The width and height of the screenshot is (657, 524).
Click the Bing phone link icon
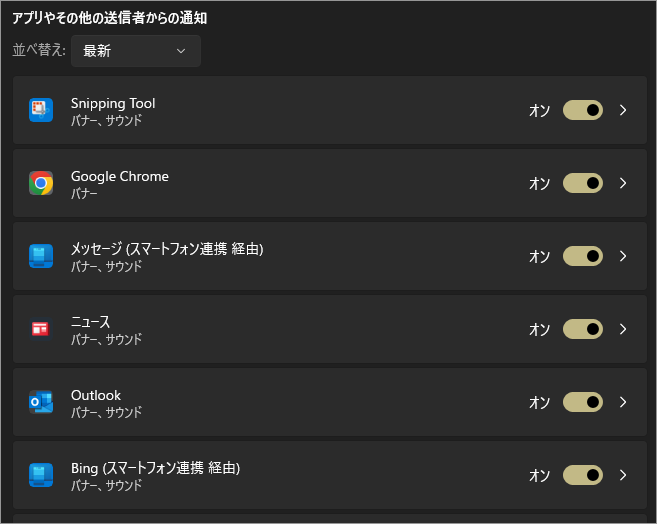click(40, 475)
